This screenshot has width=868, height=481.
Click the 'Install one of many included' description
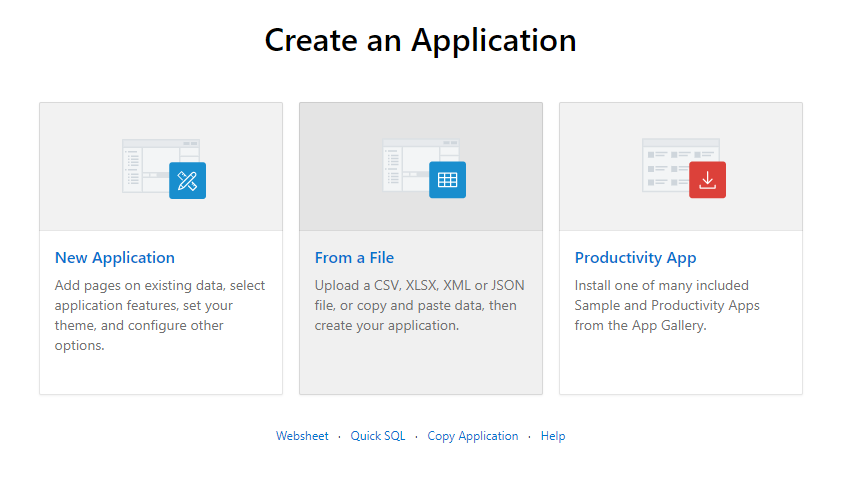667,306
